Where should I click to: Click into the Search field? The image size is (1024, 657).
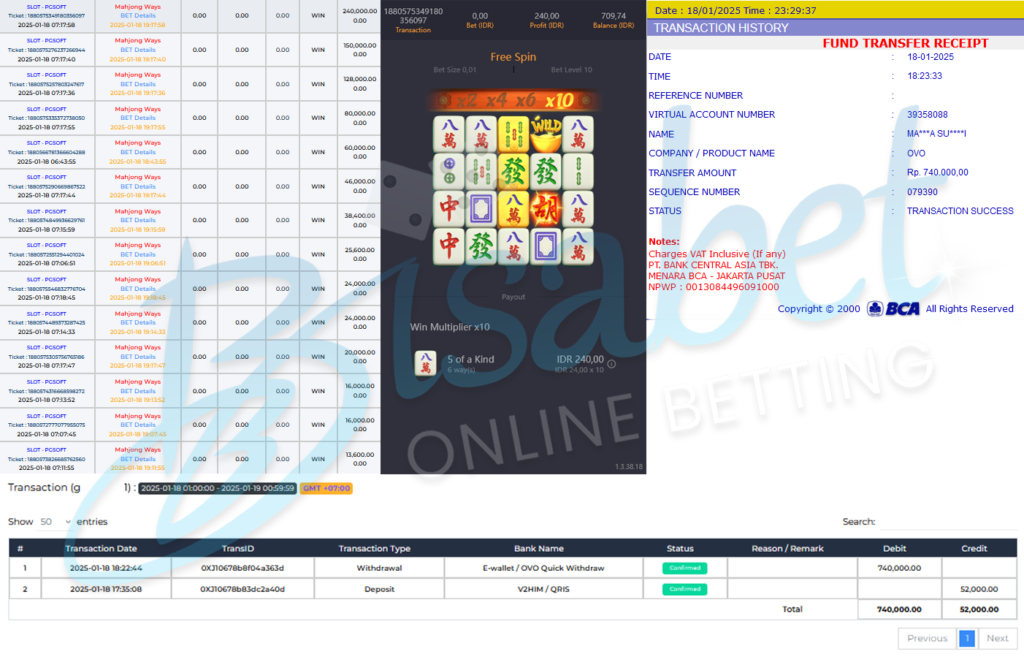946,522
